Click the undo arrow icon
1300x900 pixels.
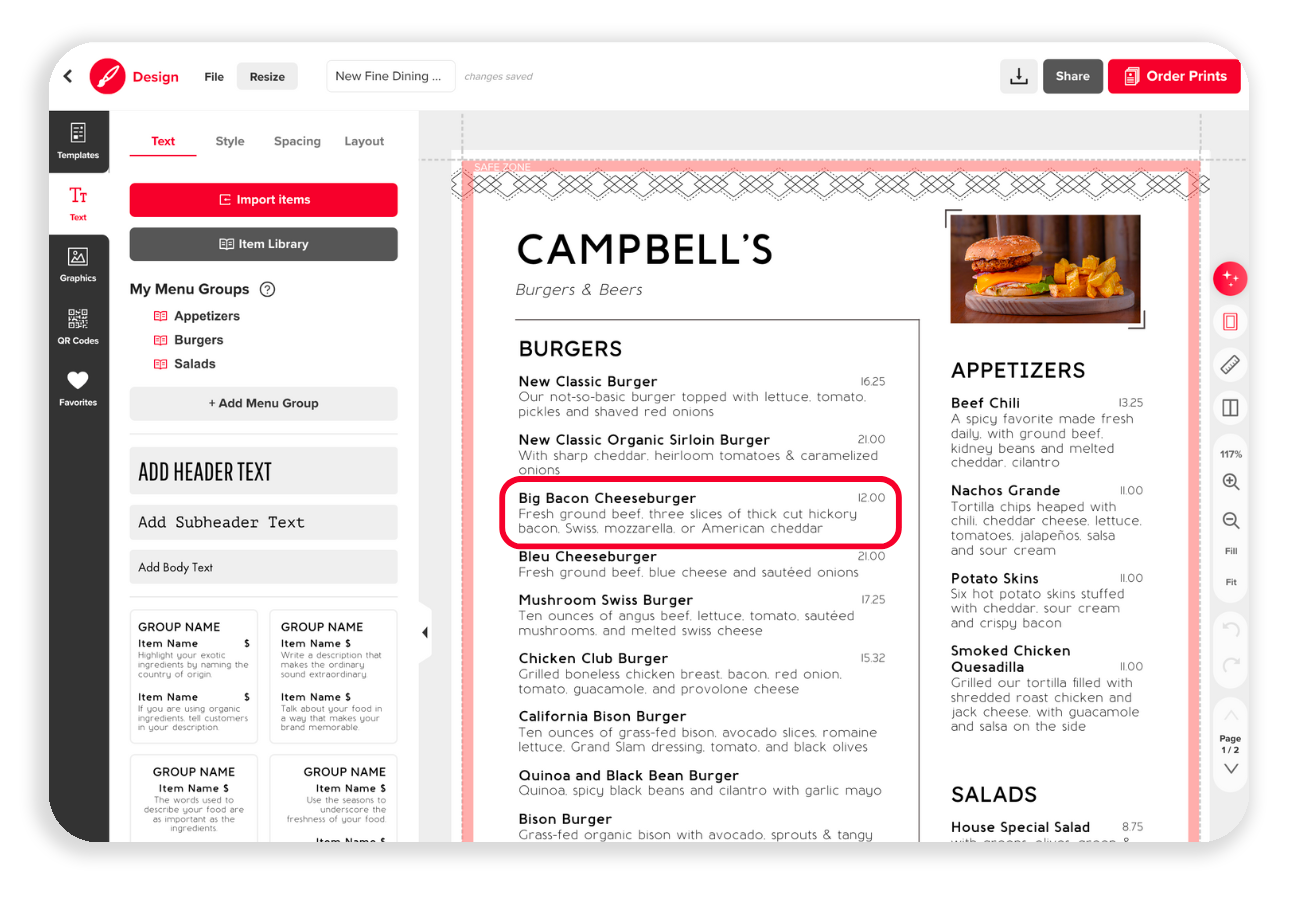coord(1231,630)
